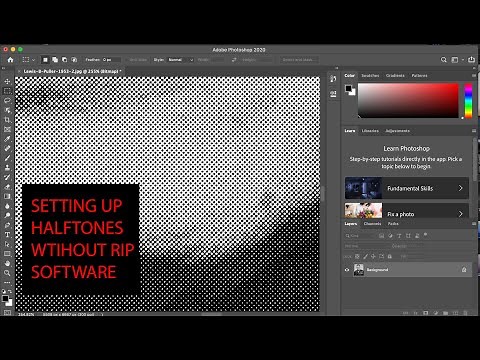Switch to the Patterns tab
This screenshot has height=360, width=480.
click(419, 76)
